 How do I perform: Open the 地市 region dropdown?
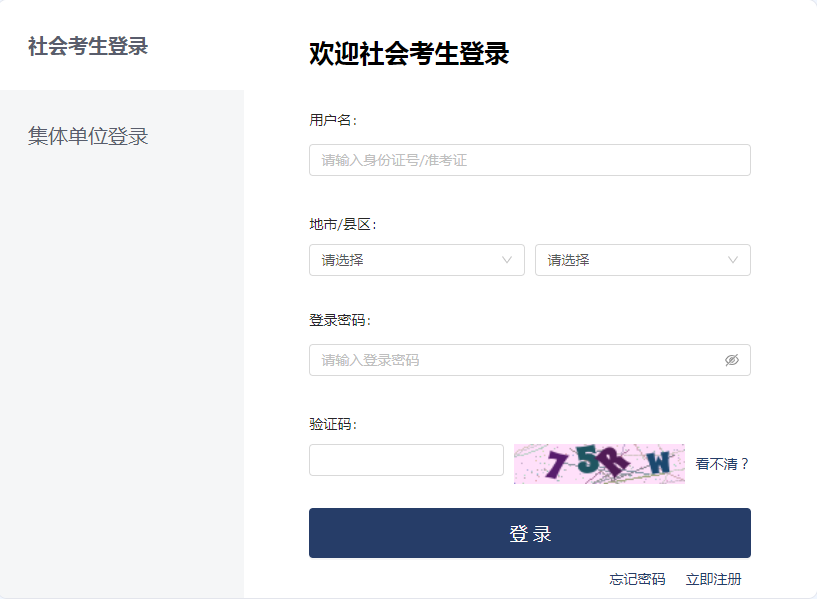coord(416,260)
